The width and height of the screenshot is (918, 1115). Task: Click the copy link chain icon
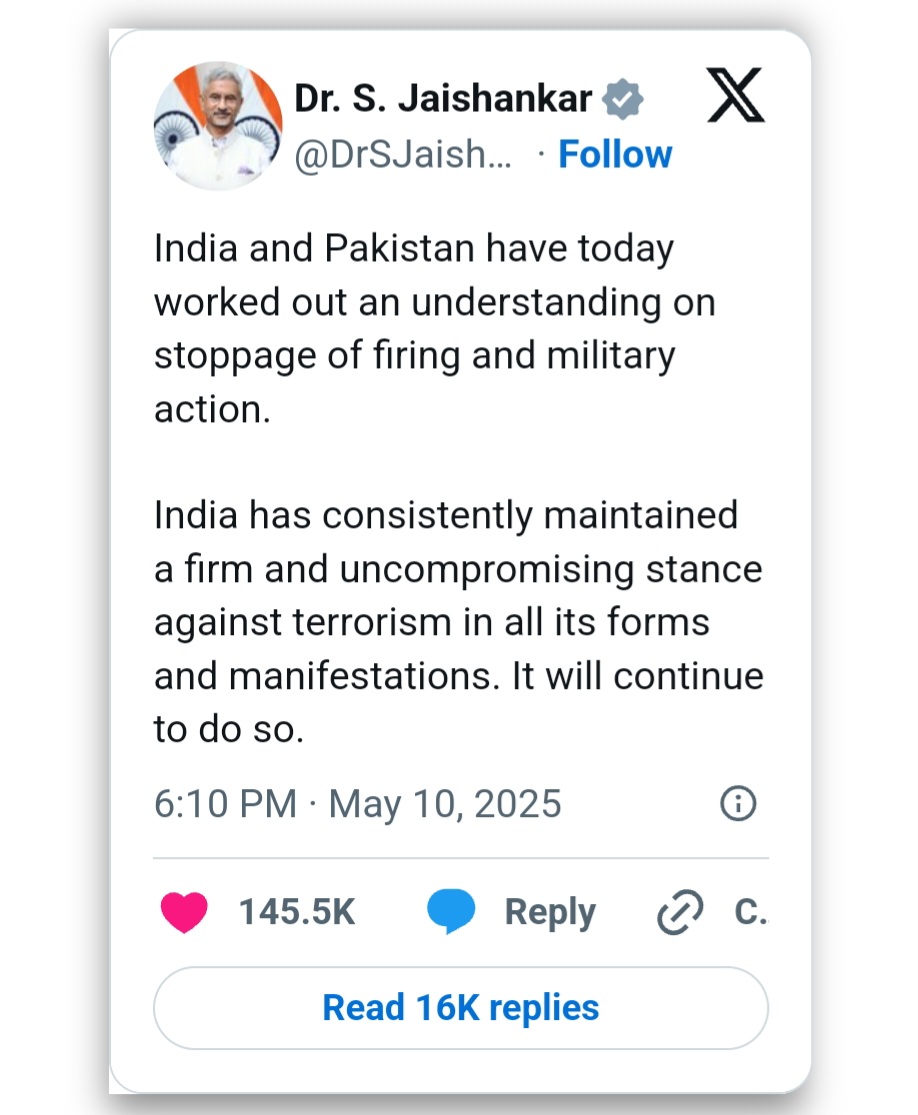680,913
